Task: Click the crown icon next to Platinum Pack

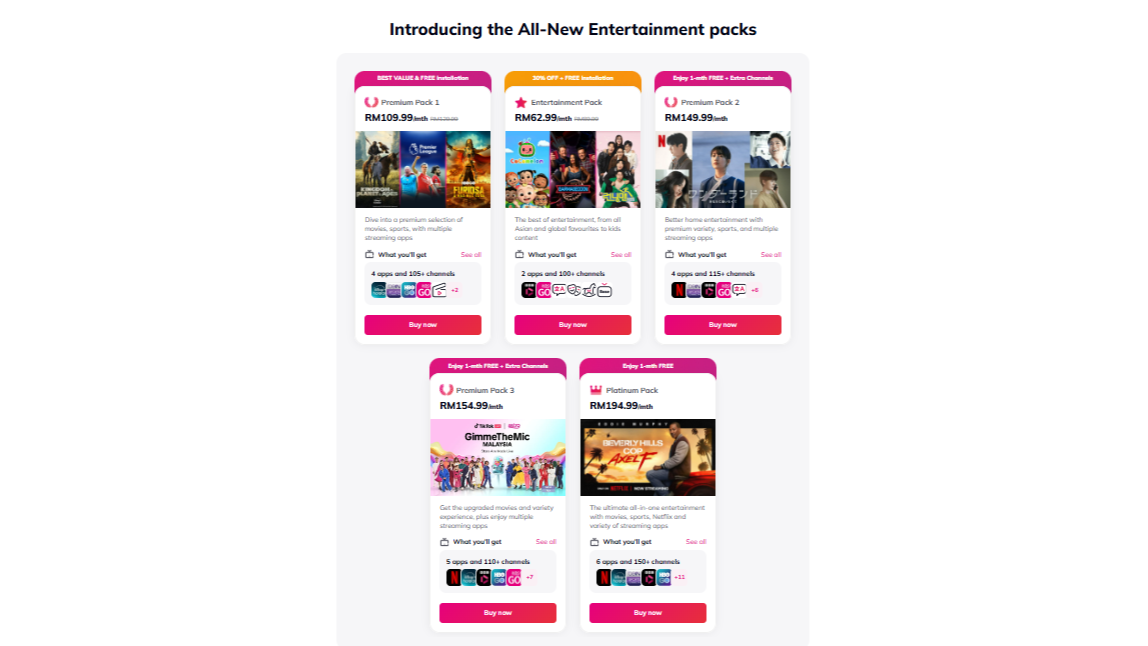Action: [596, 390]
